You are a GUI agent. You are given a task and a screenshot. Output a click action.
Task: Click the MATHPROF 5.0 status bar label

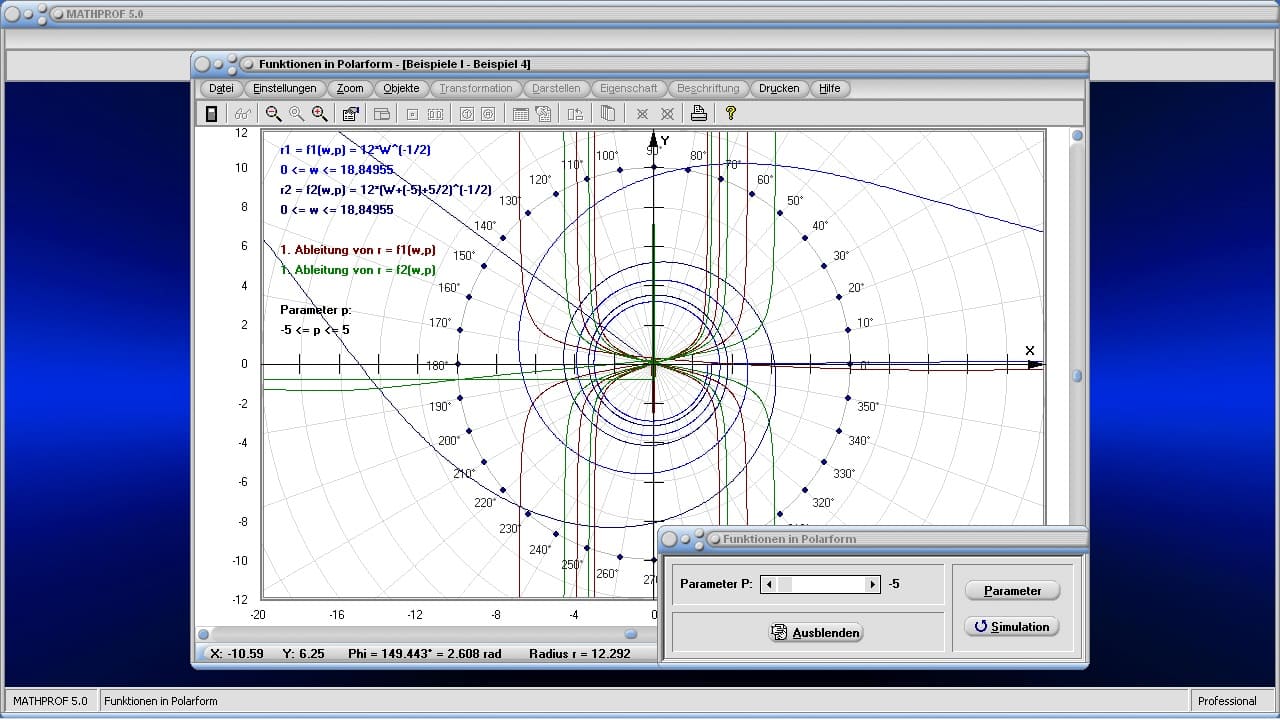pos(50,701)
